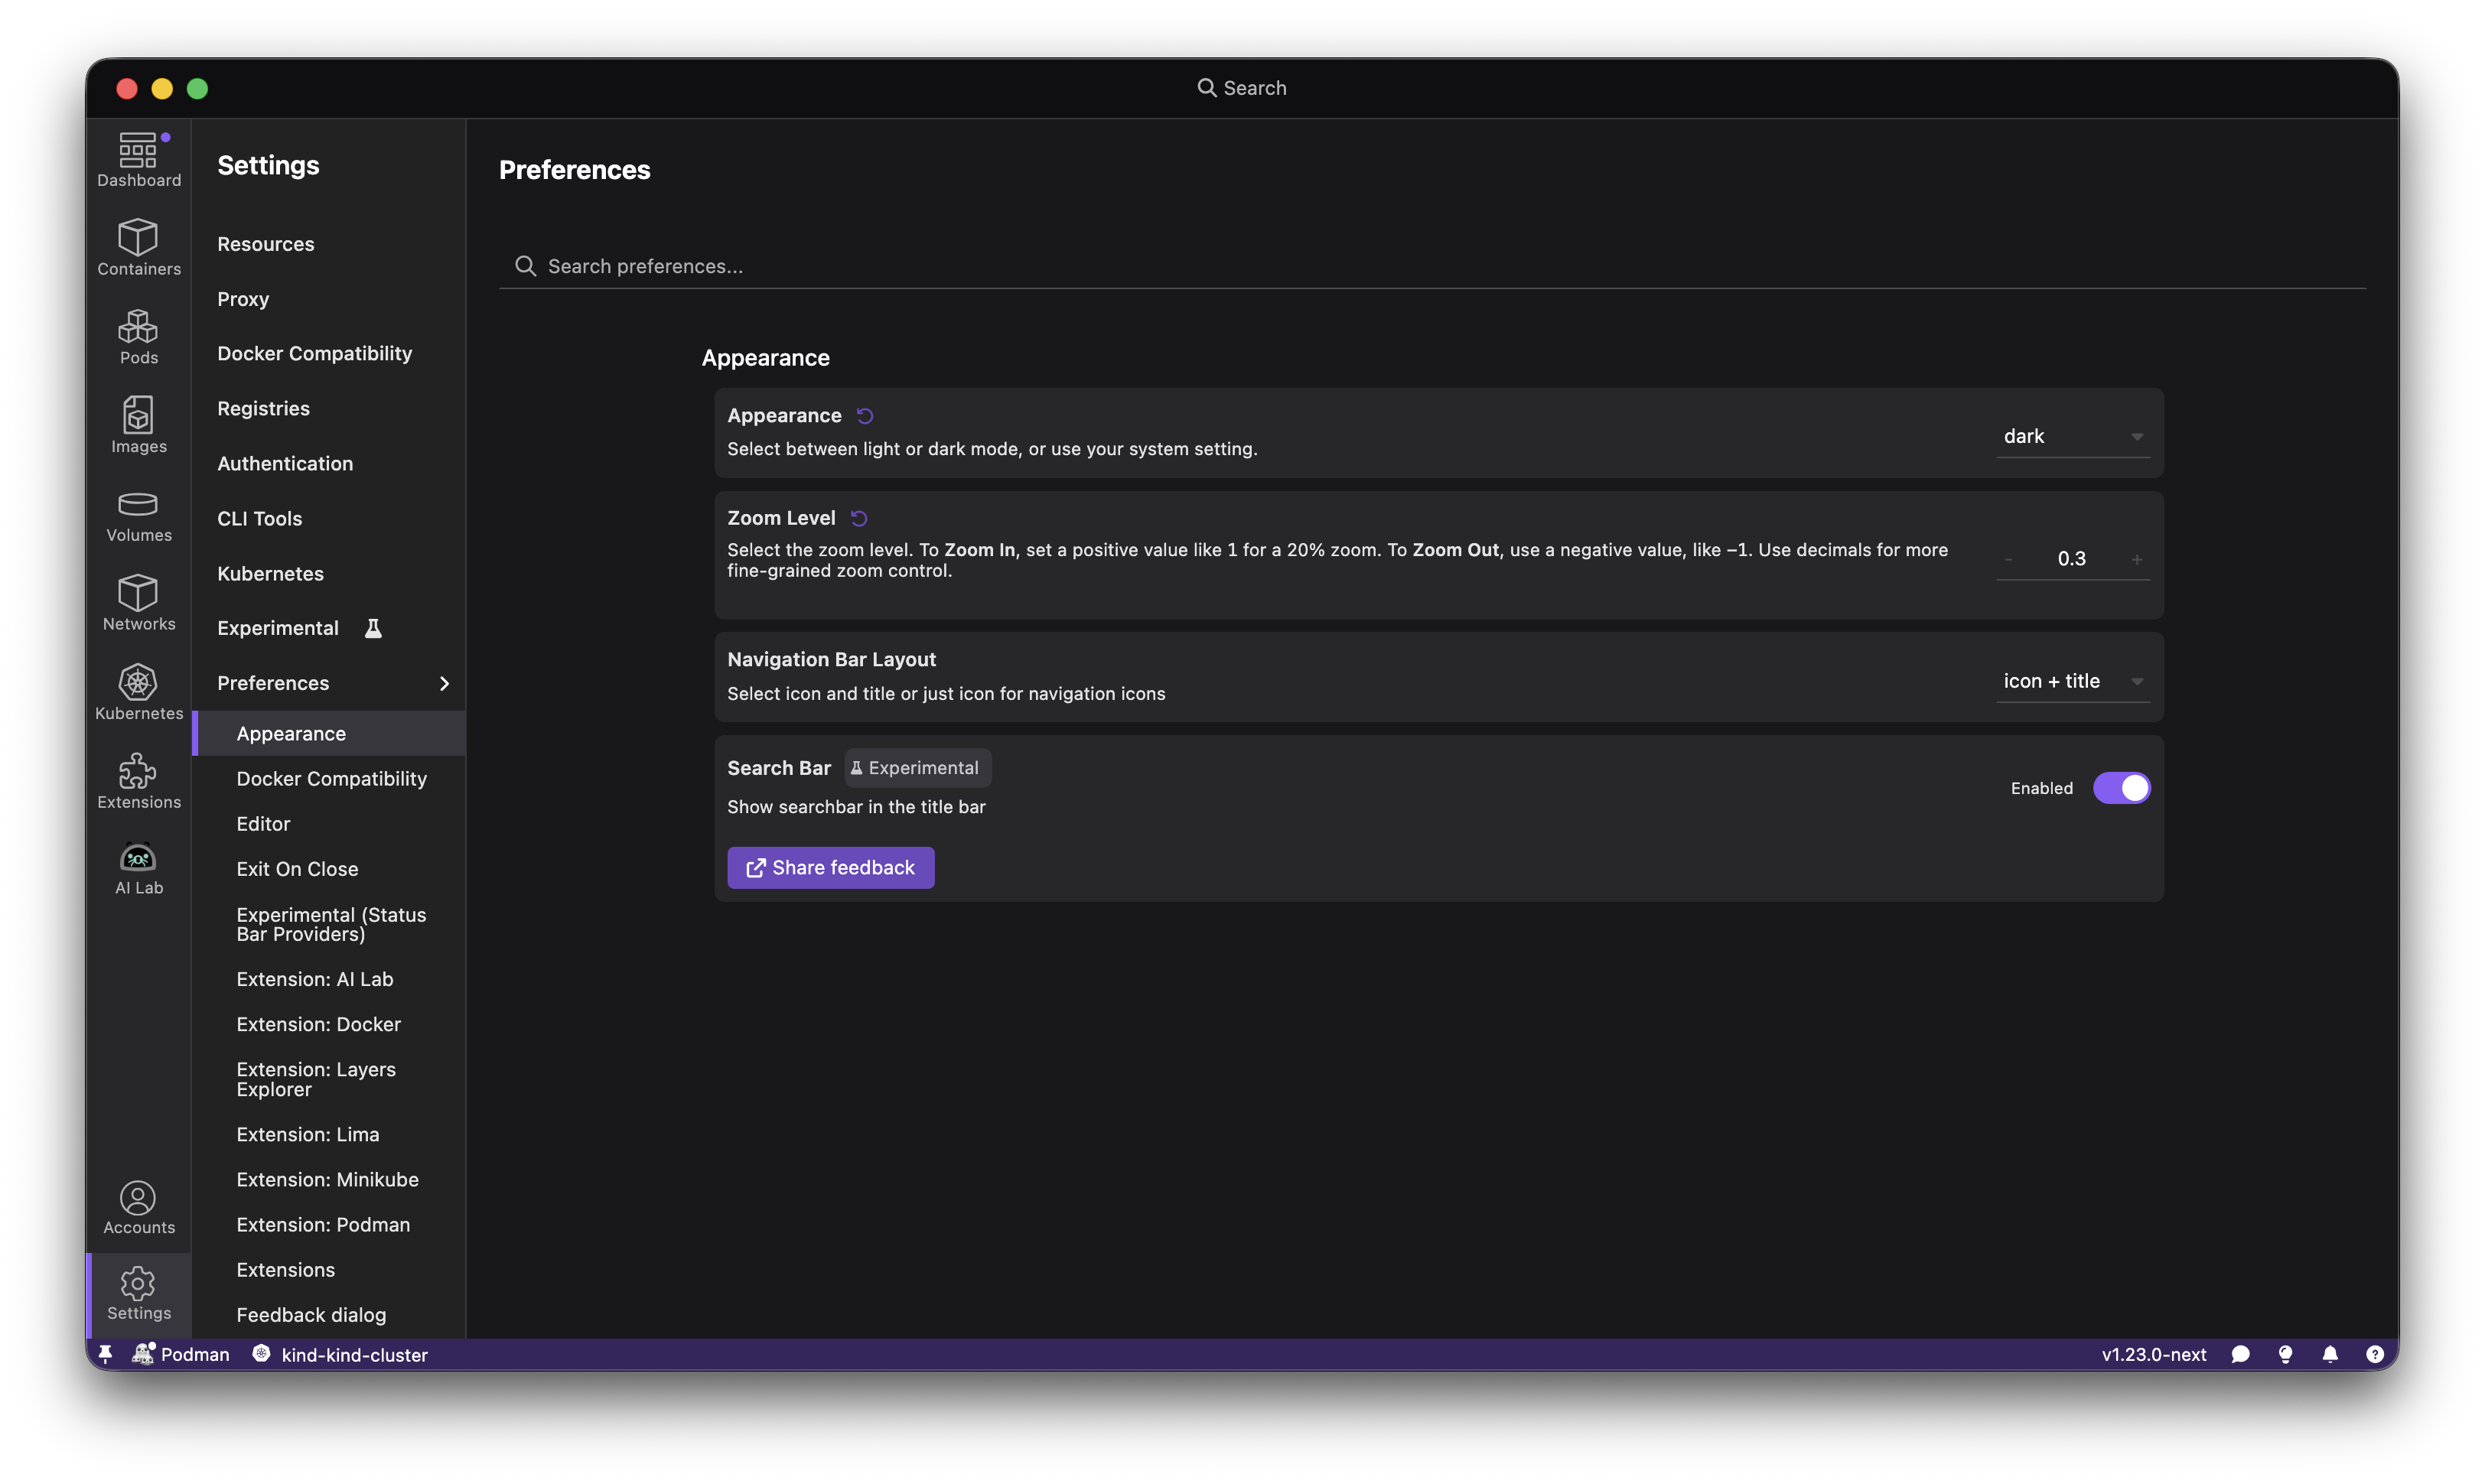Navigate to Images via sidebar icon
This screenshot has width=2485, height=1484.
click(138, 424)
